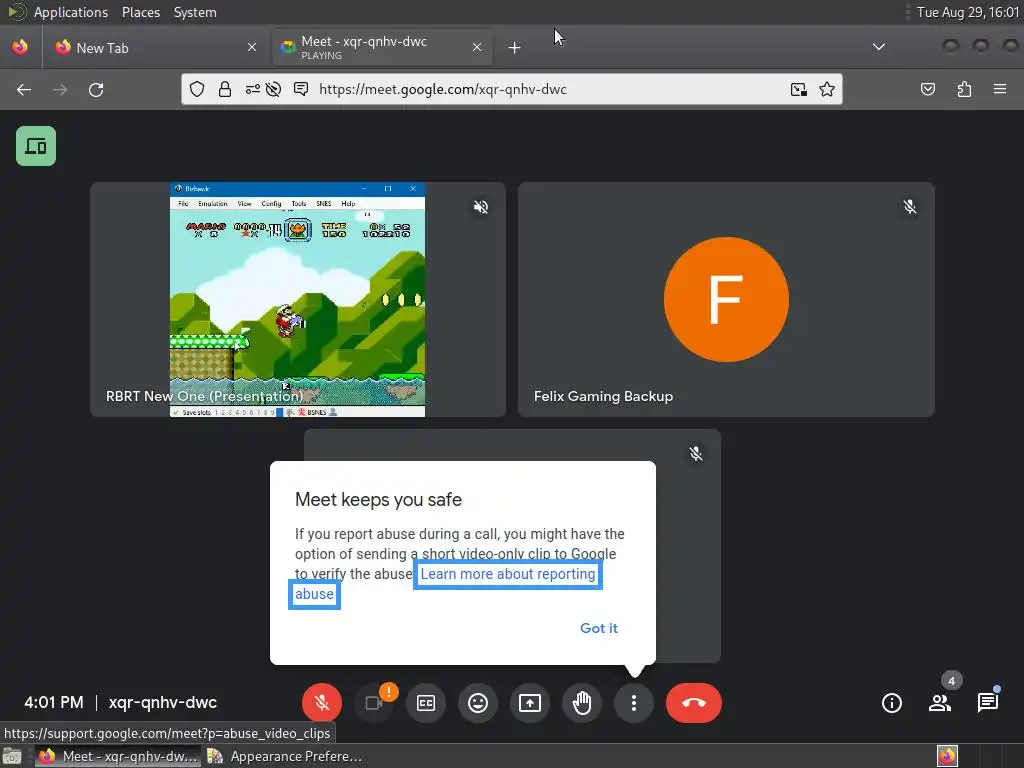Image resolution: width=1024 pixels, height=768 pixels.
Task: Open the extensions puzzle icon
Action: tap(964, 89)
